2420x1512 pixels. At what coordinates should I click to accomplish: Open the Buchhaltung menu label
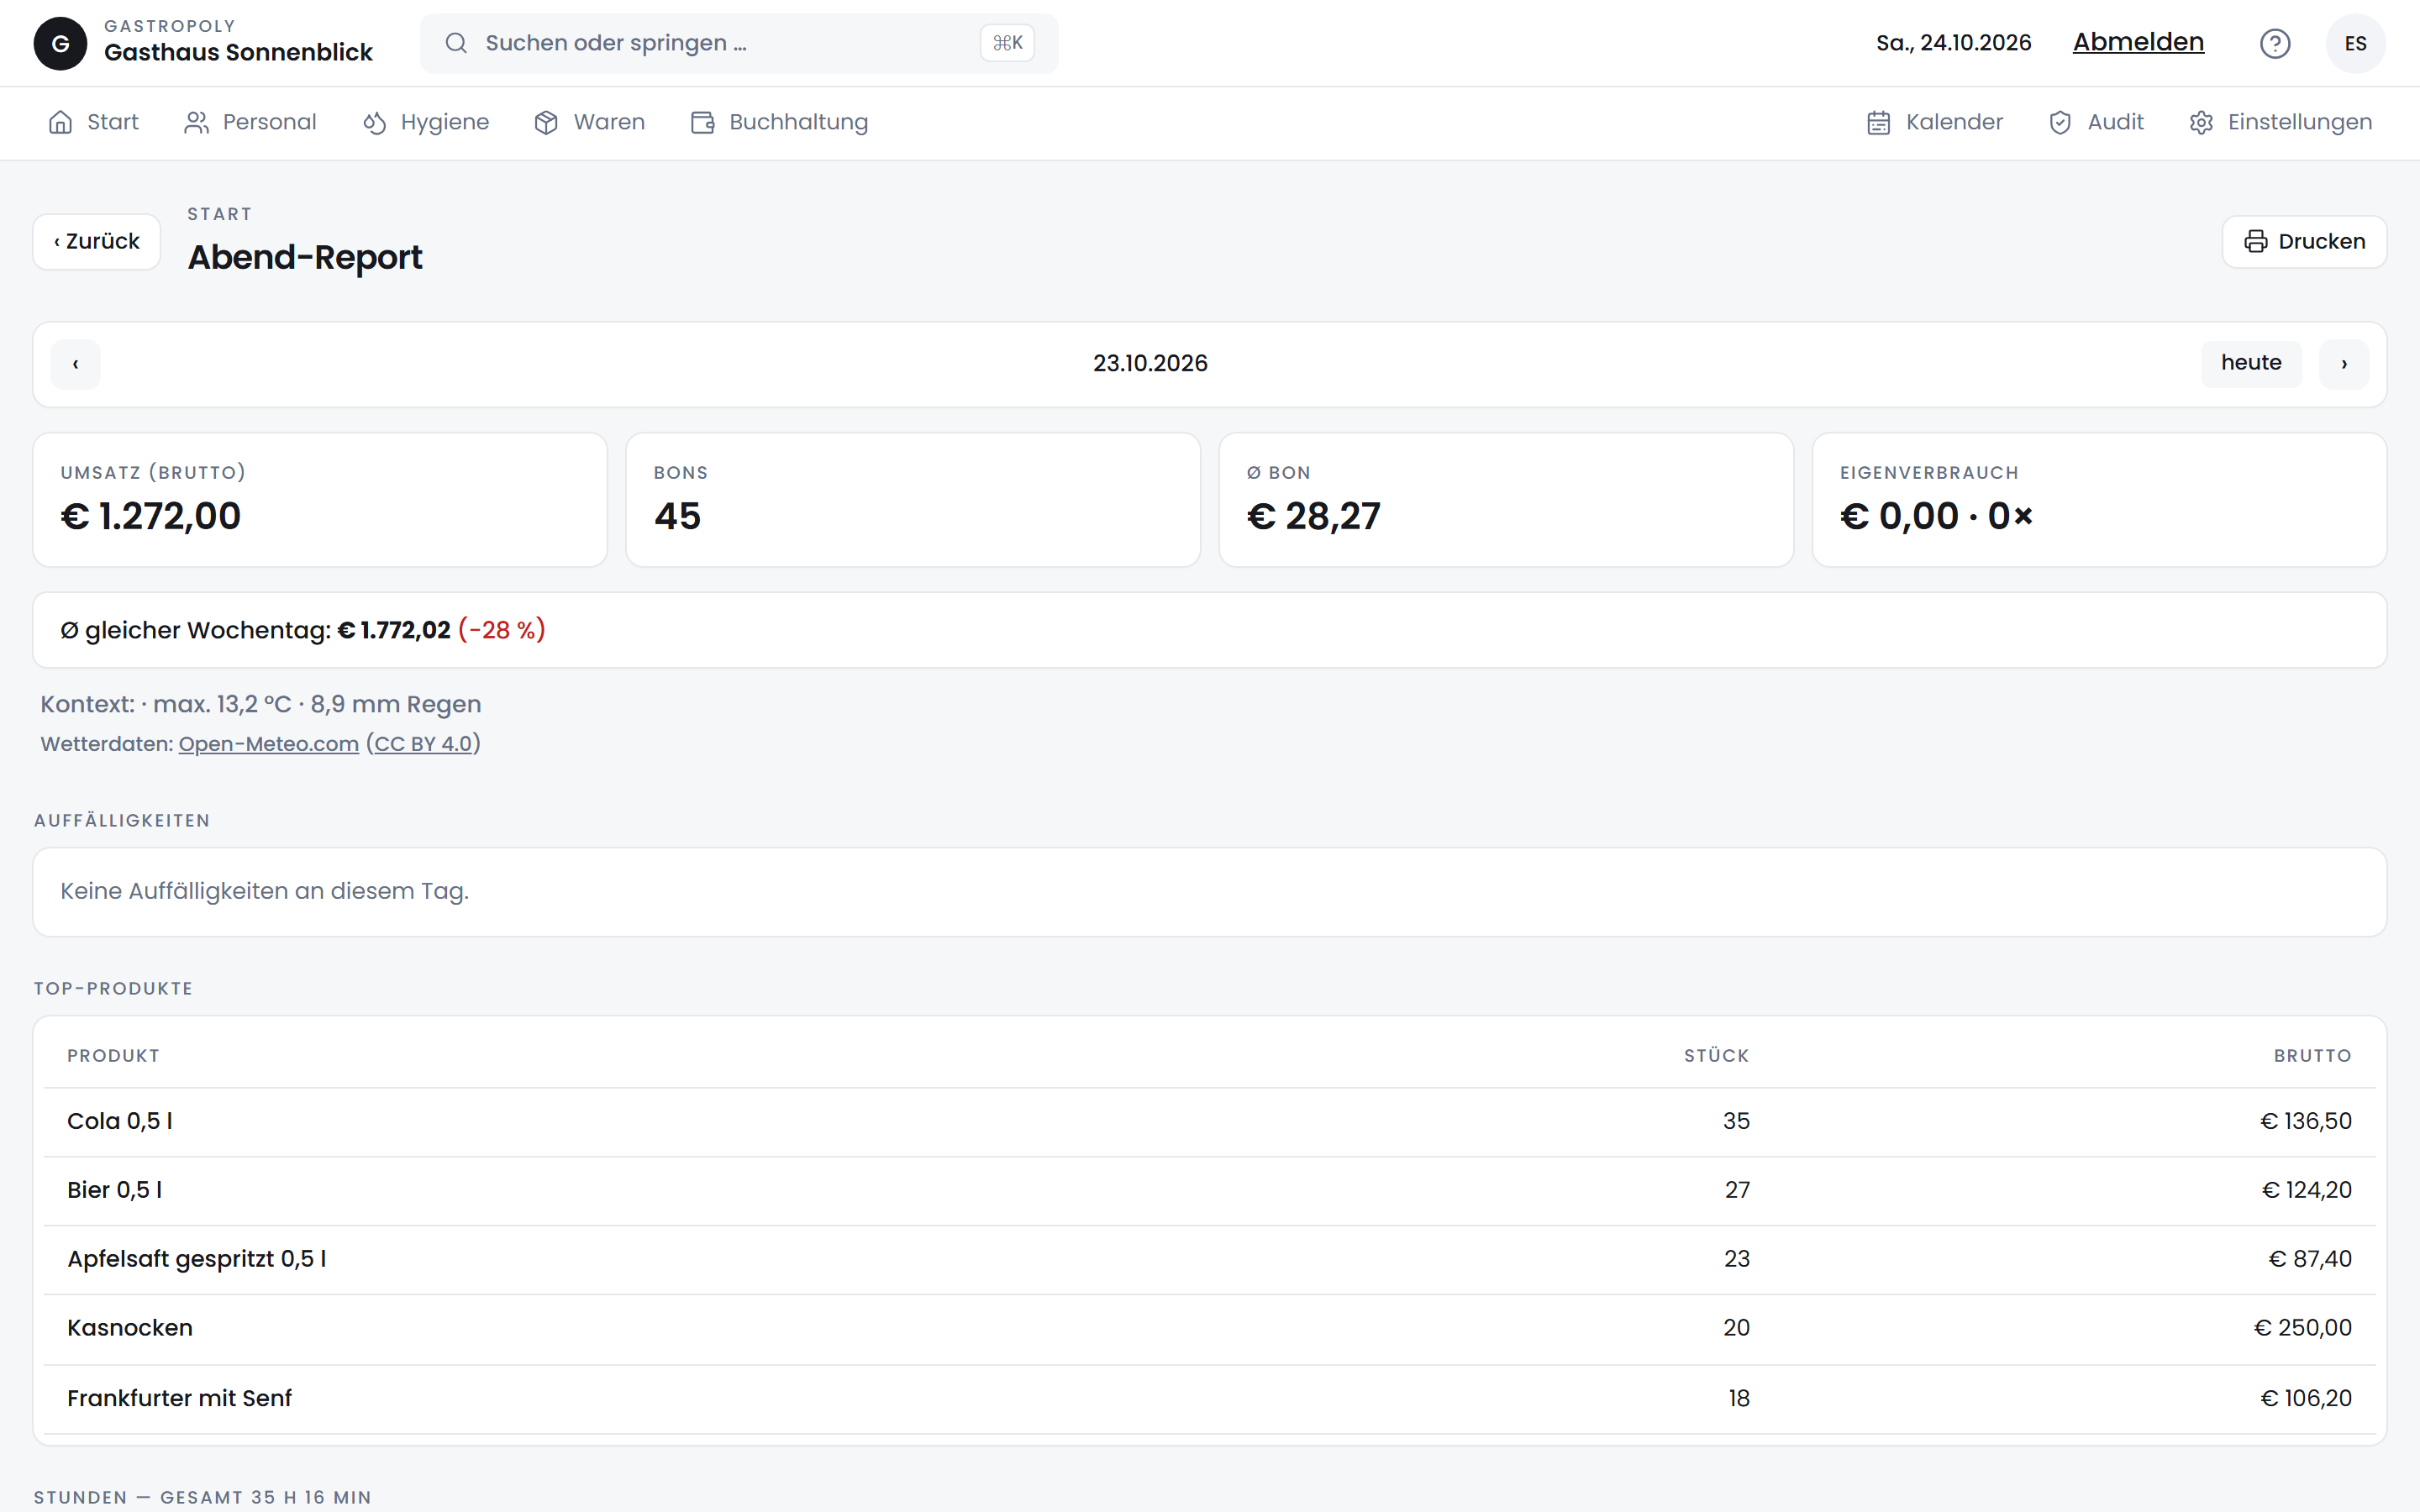point(799,122)
